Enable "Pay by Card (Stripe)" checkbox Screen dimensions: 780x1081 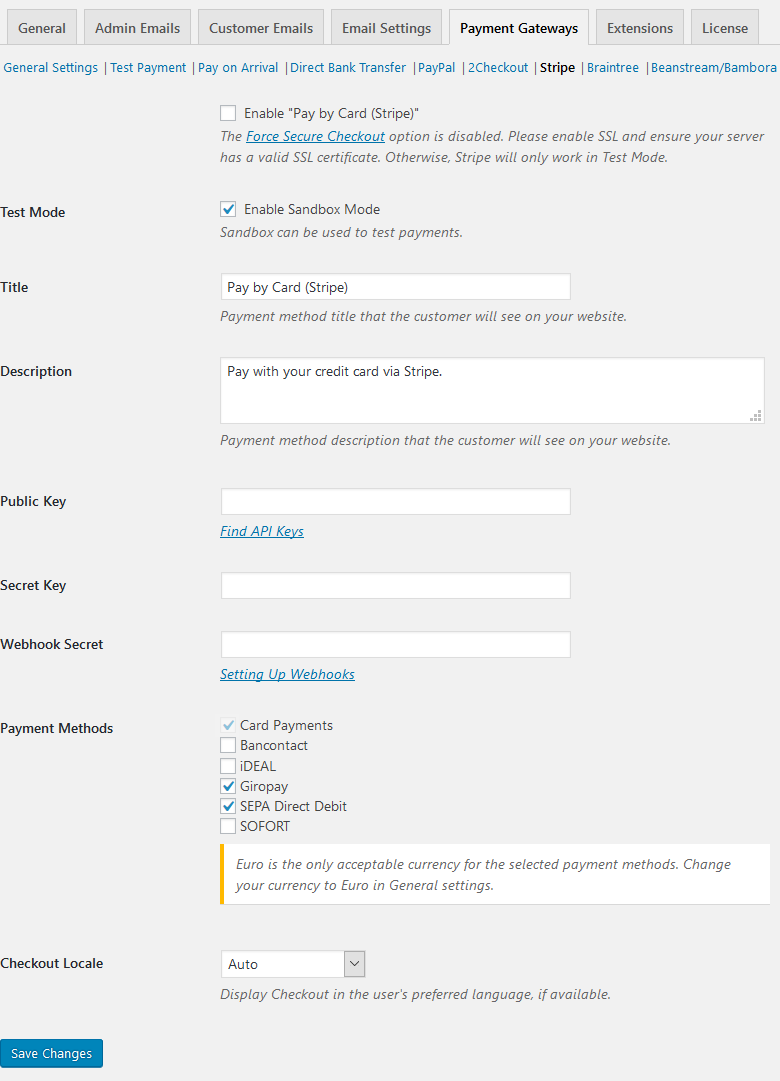point(228,114)
